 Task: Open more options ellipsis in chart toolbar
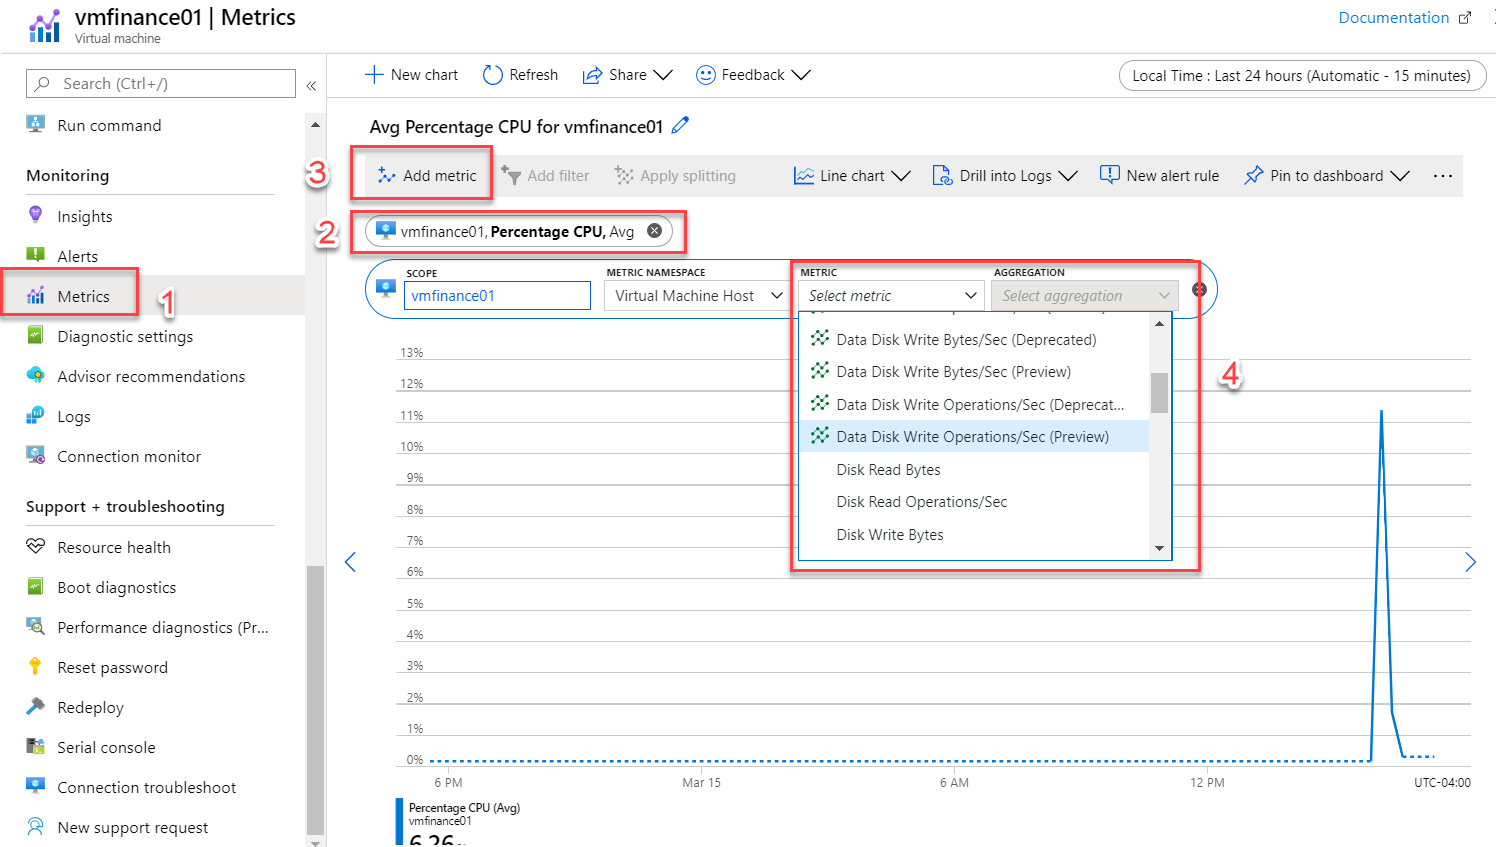pyautogui.click(x=1443, y=176)
